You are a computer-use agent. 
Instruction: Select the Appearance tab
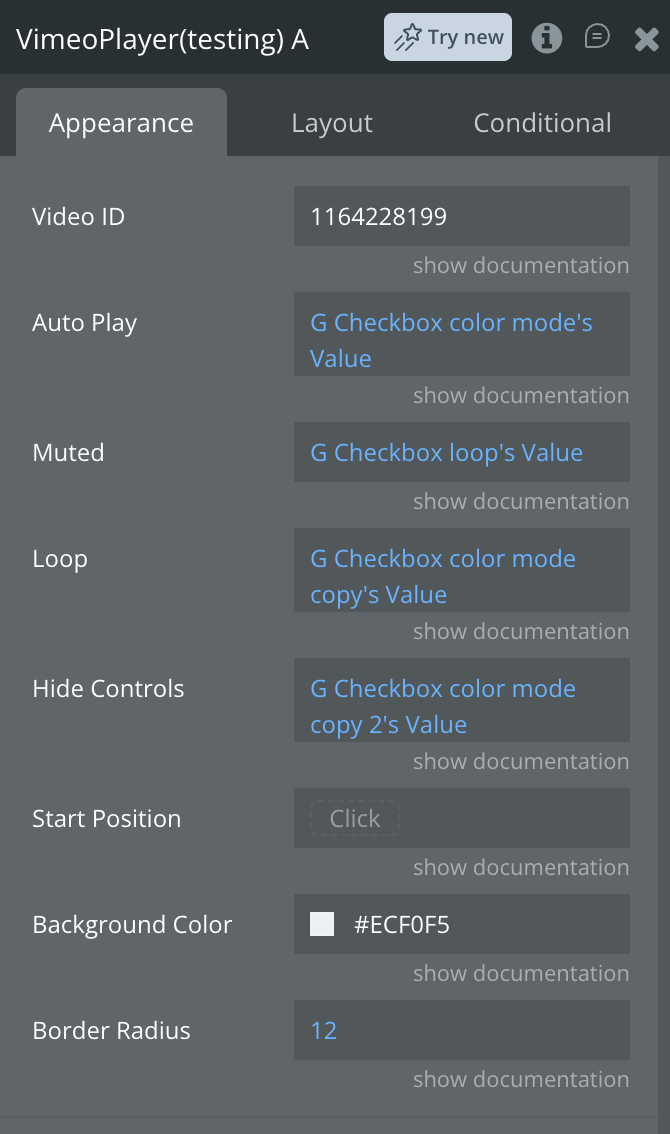pyautogui.click(x=121, y=123)
